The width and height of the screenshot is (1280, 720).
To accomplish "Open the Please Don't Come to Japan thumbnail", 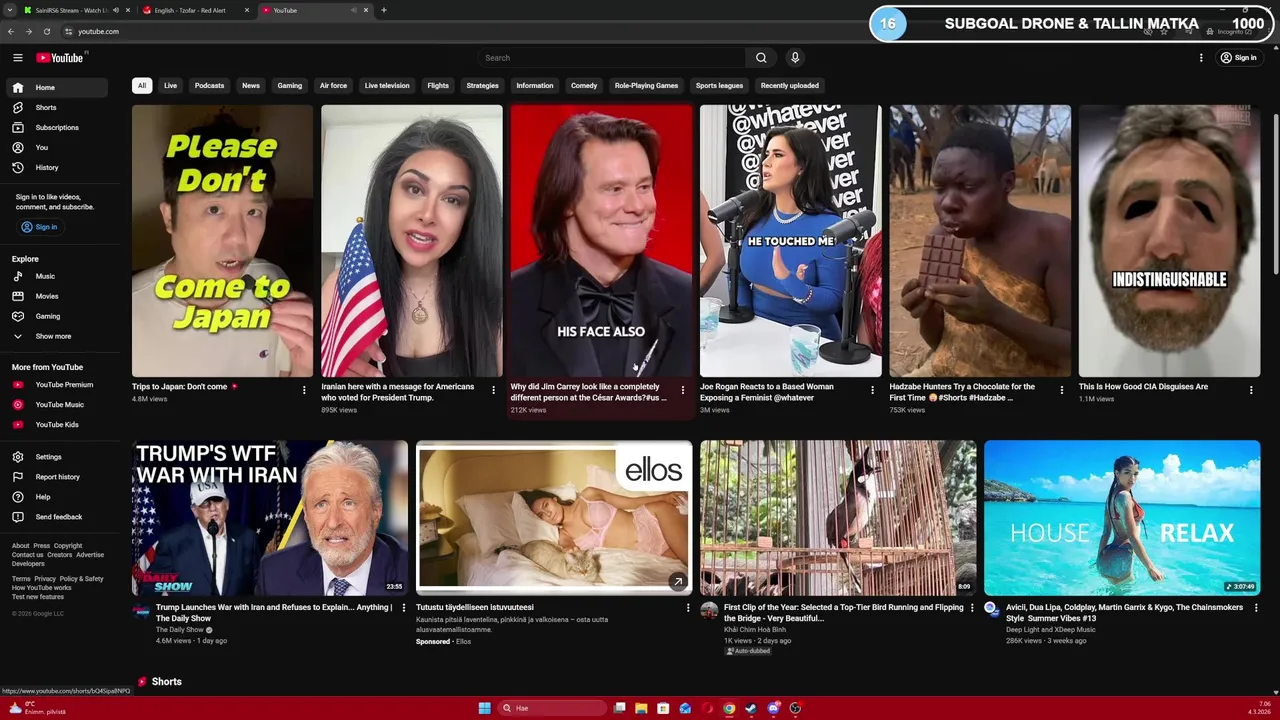I will pyautogui.click(x=222, y=241).
